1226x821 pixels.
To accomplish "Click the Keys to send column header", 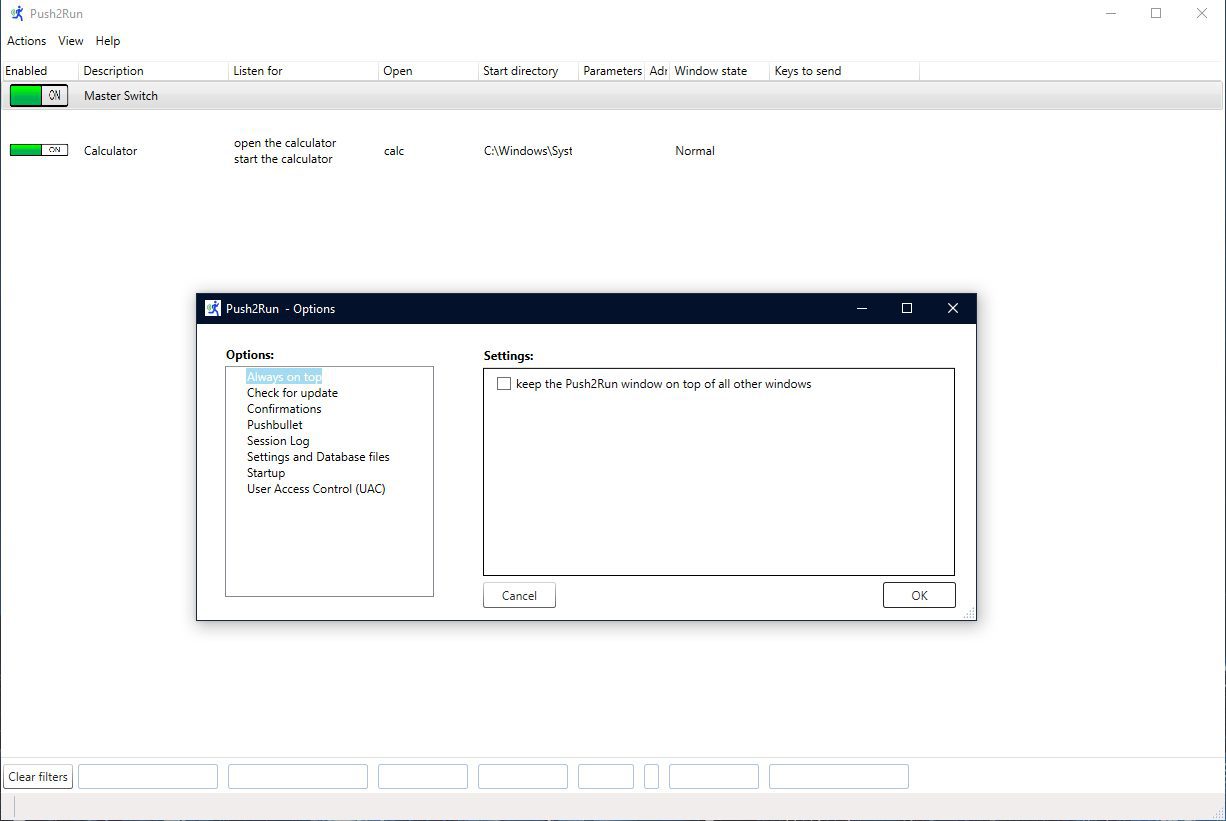I will coord(845,71).
